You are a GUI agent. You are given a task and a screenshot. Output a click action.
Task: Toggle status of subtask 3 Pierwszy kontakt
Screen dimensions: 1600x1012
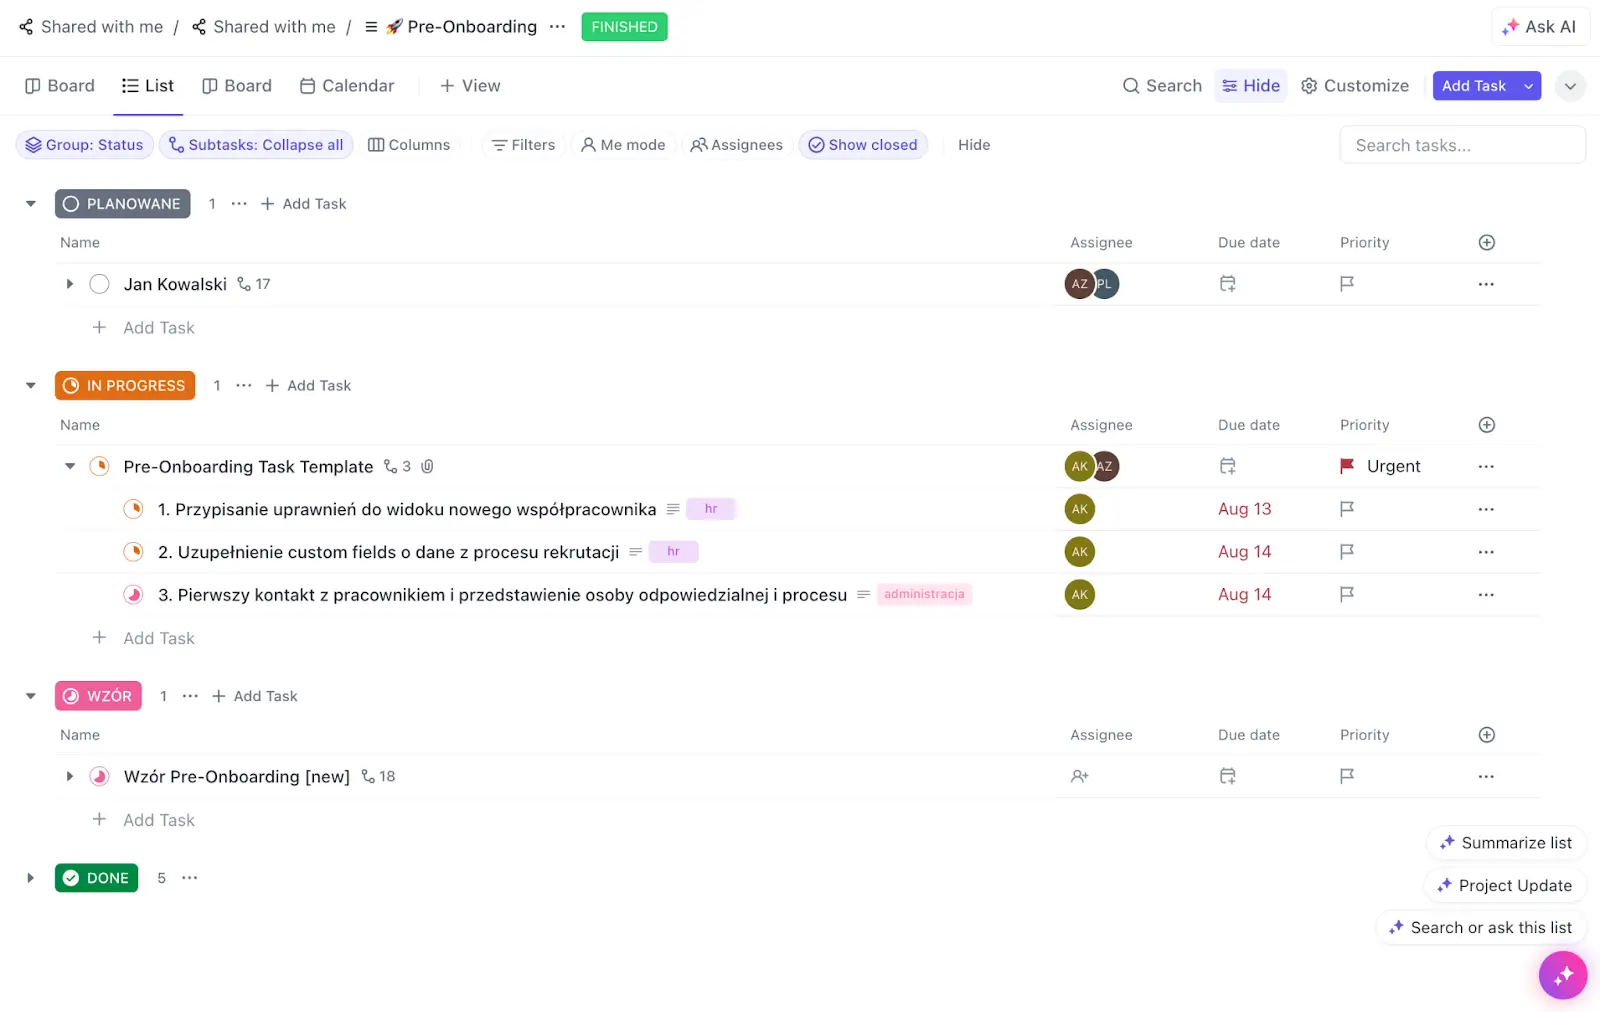tap(133, 594)
